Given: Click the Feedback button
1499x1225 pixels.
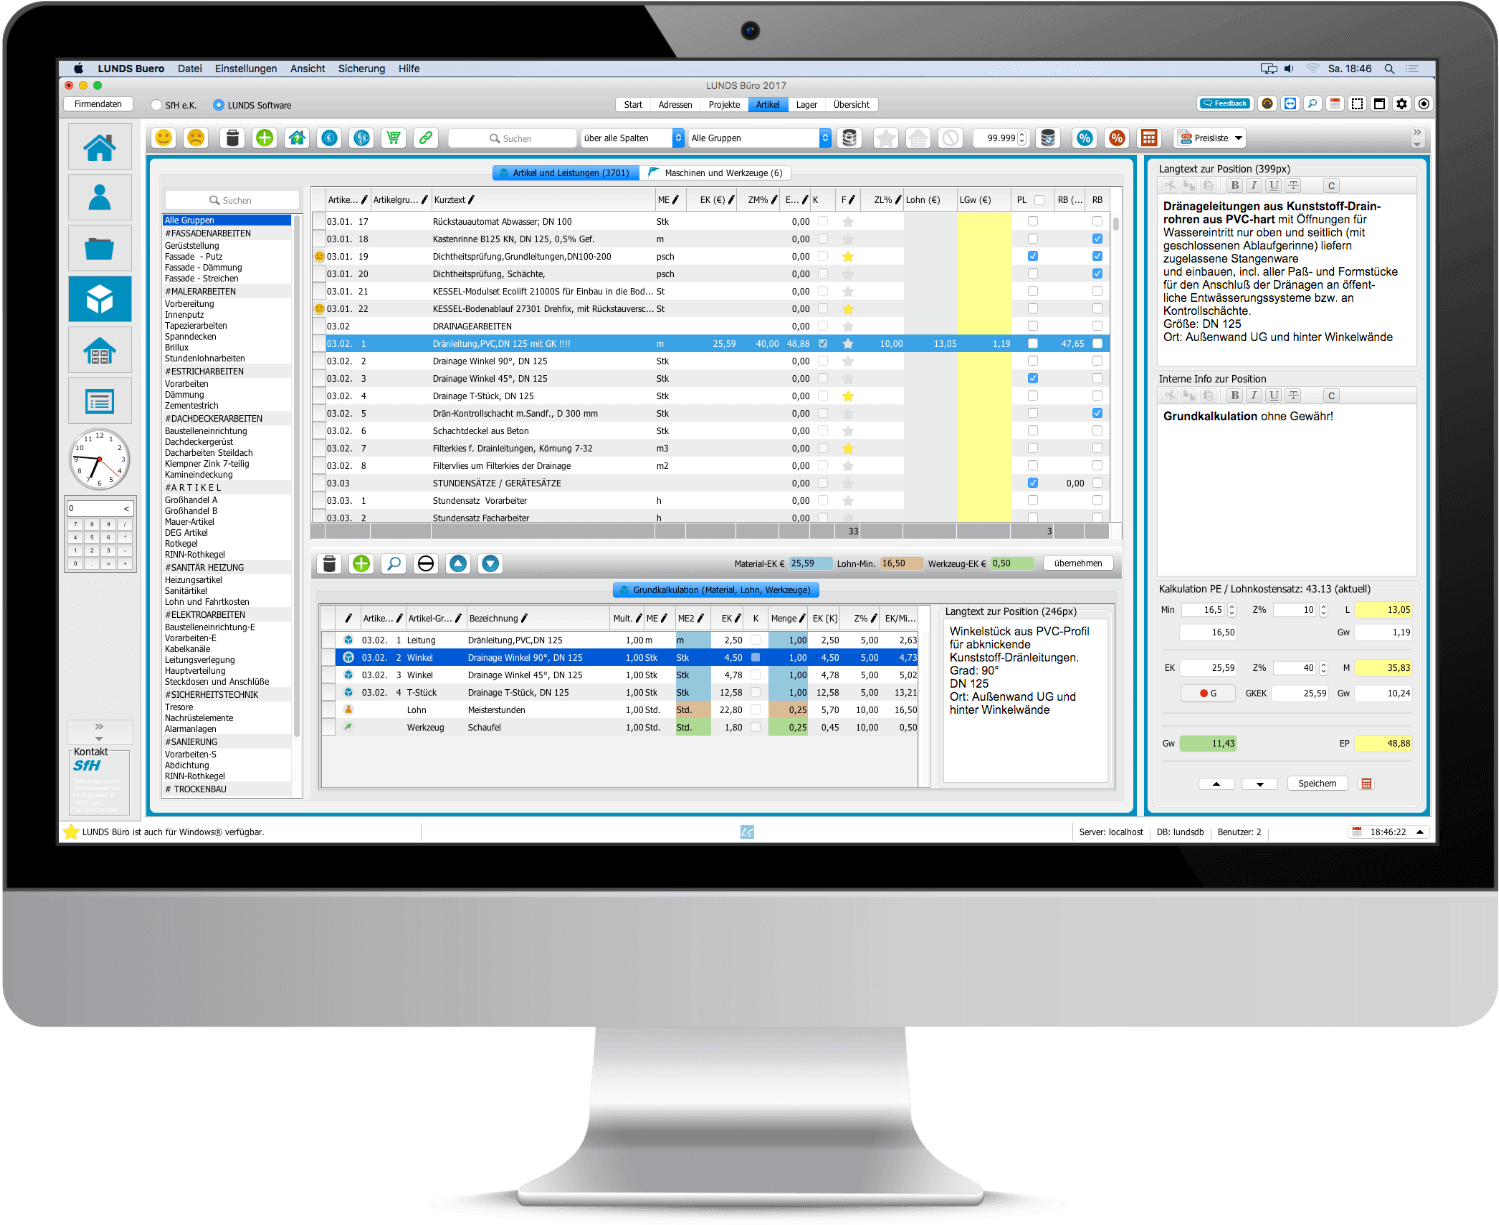Looking at the screenshot, I should pos(1225,104).
